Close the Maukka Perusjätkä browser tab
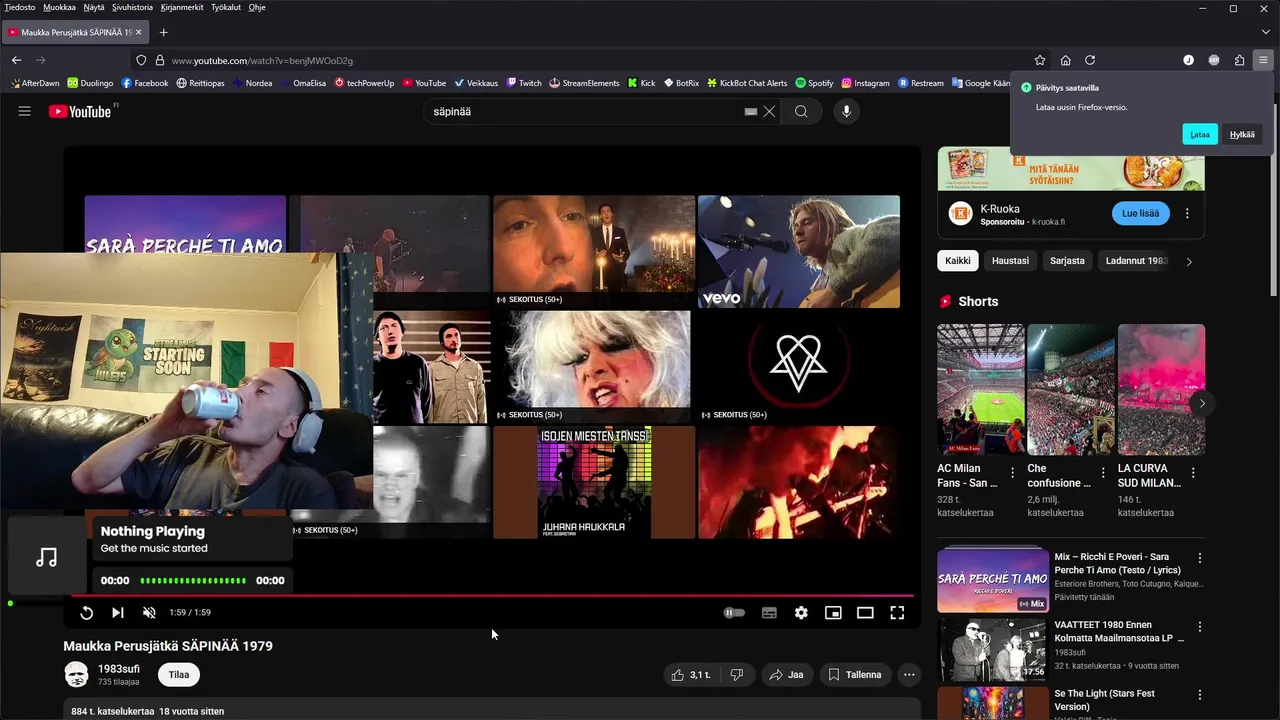 [139, 32]
